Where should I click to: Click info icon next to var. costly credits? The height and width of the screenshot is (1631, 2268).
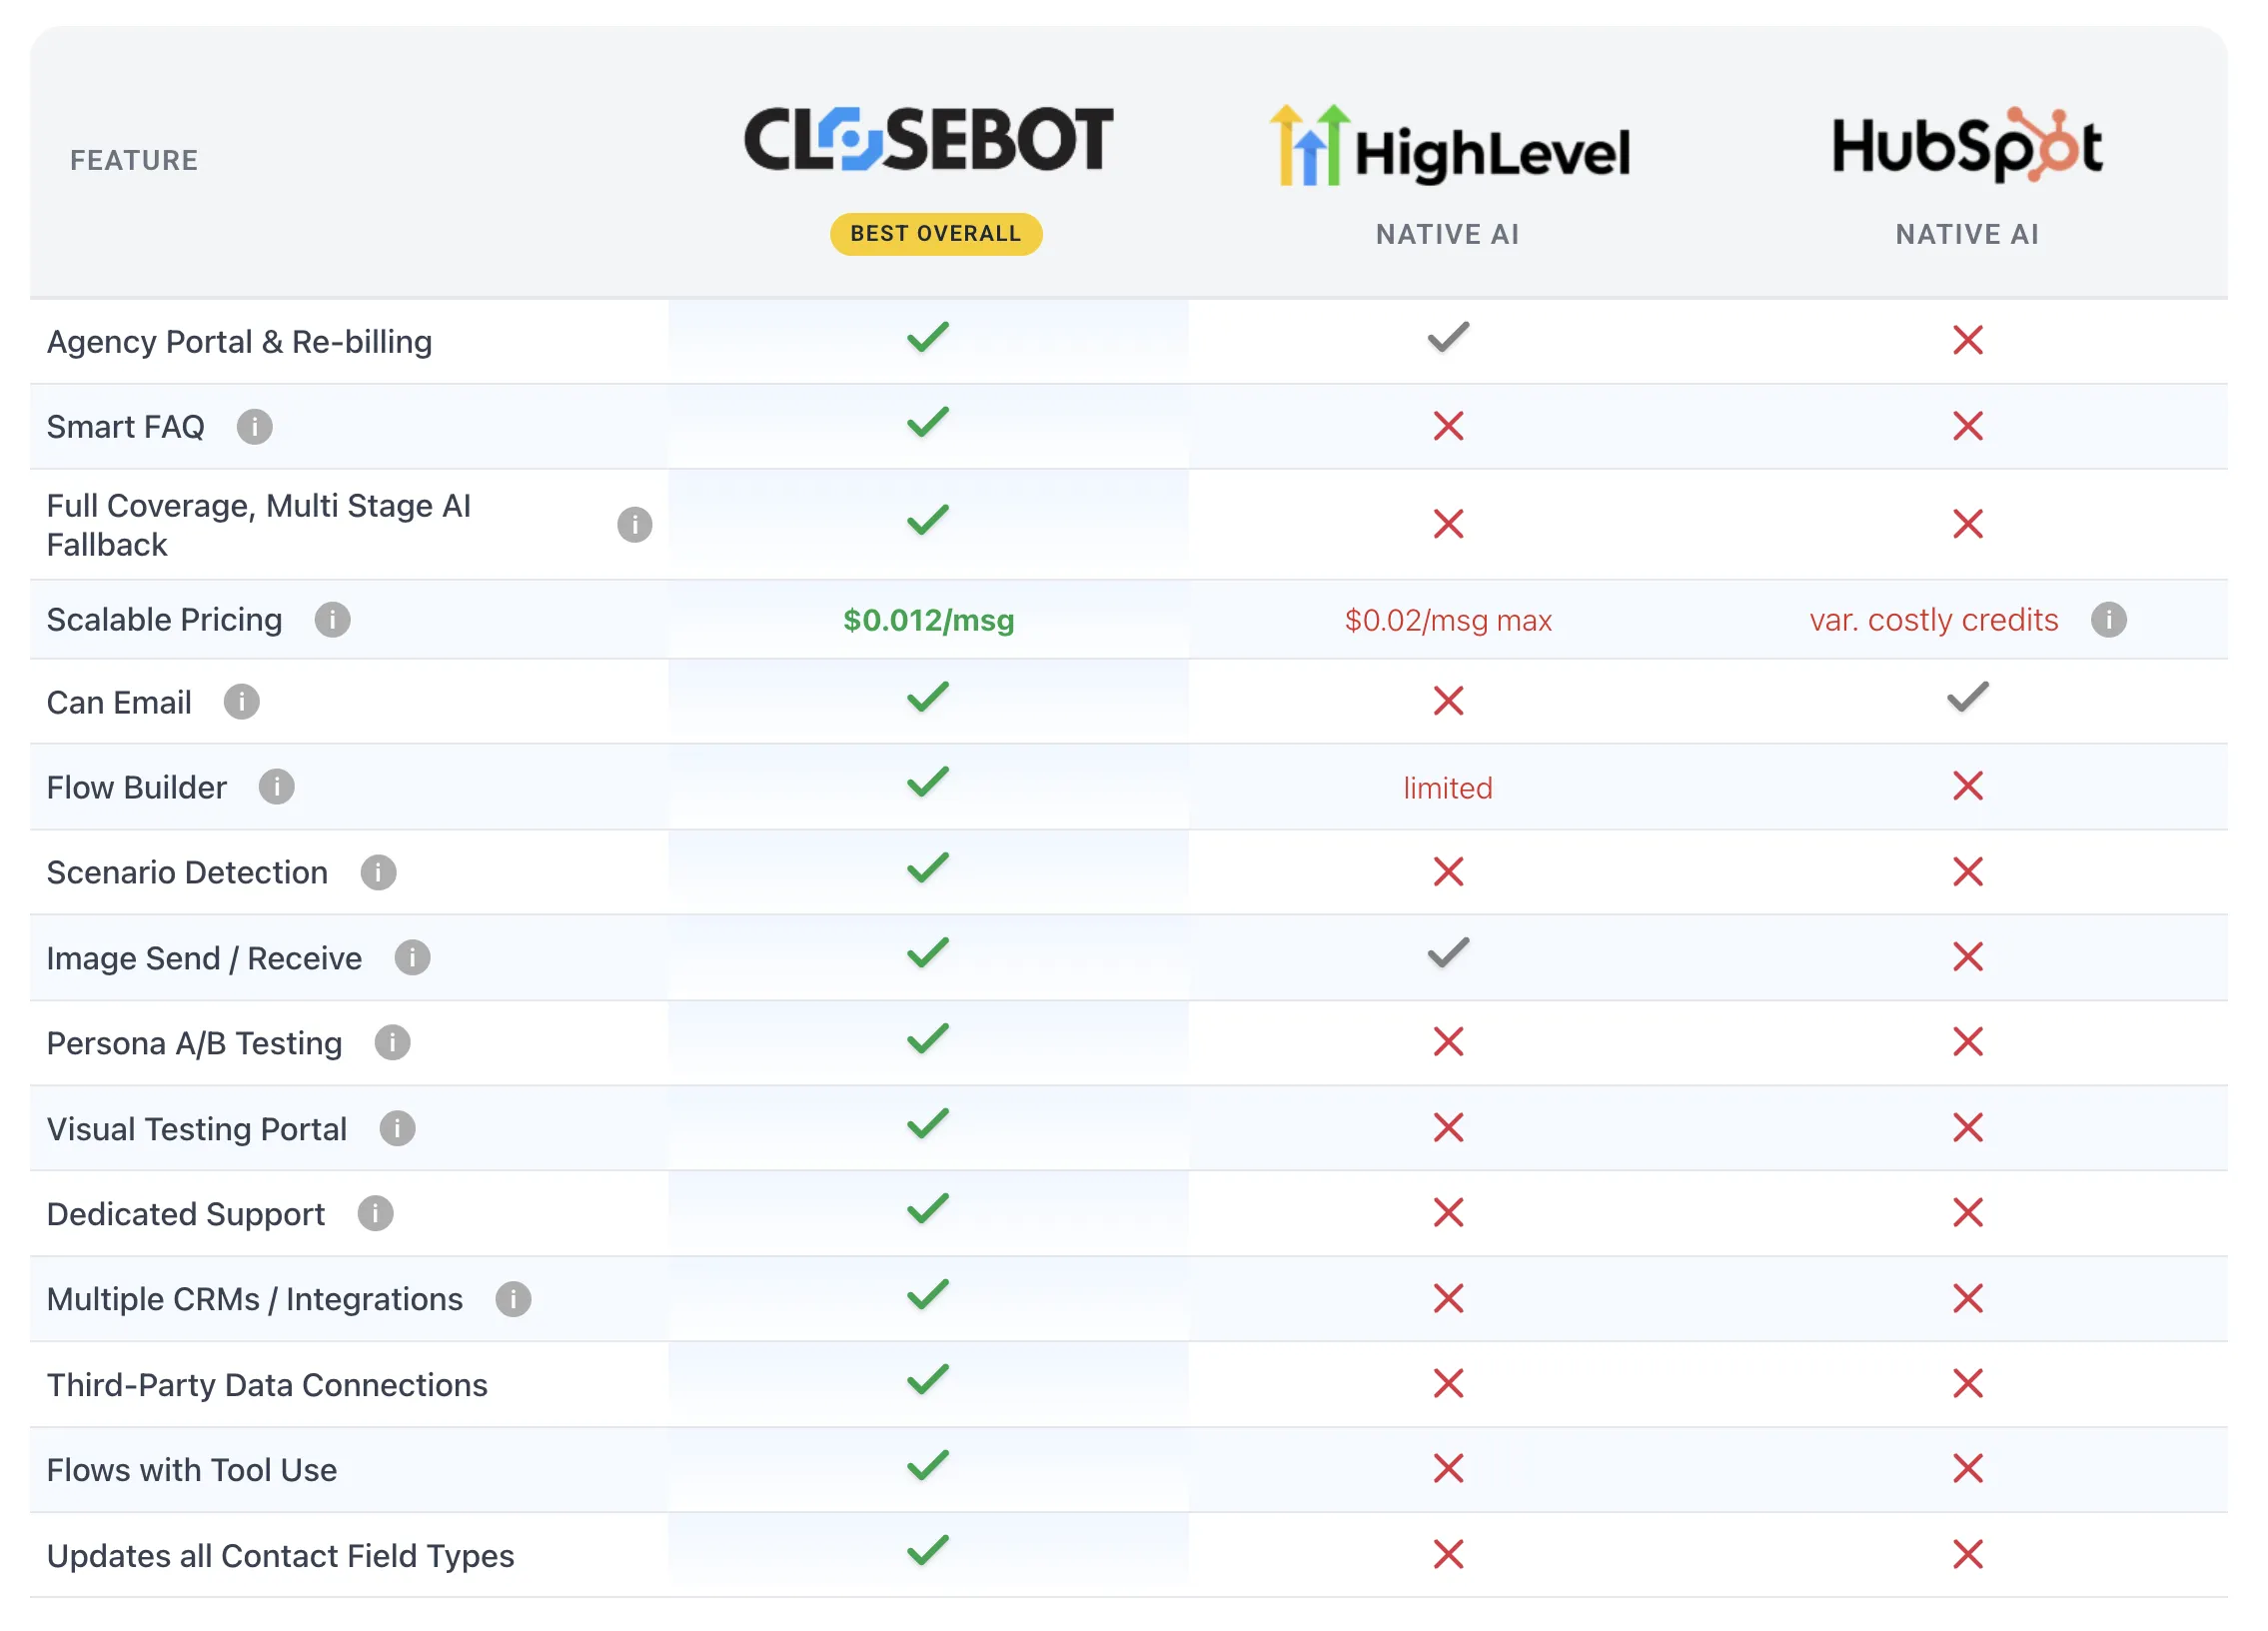(2109, 620)
